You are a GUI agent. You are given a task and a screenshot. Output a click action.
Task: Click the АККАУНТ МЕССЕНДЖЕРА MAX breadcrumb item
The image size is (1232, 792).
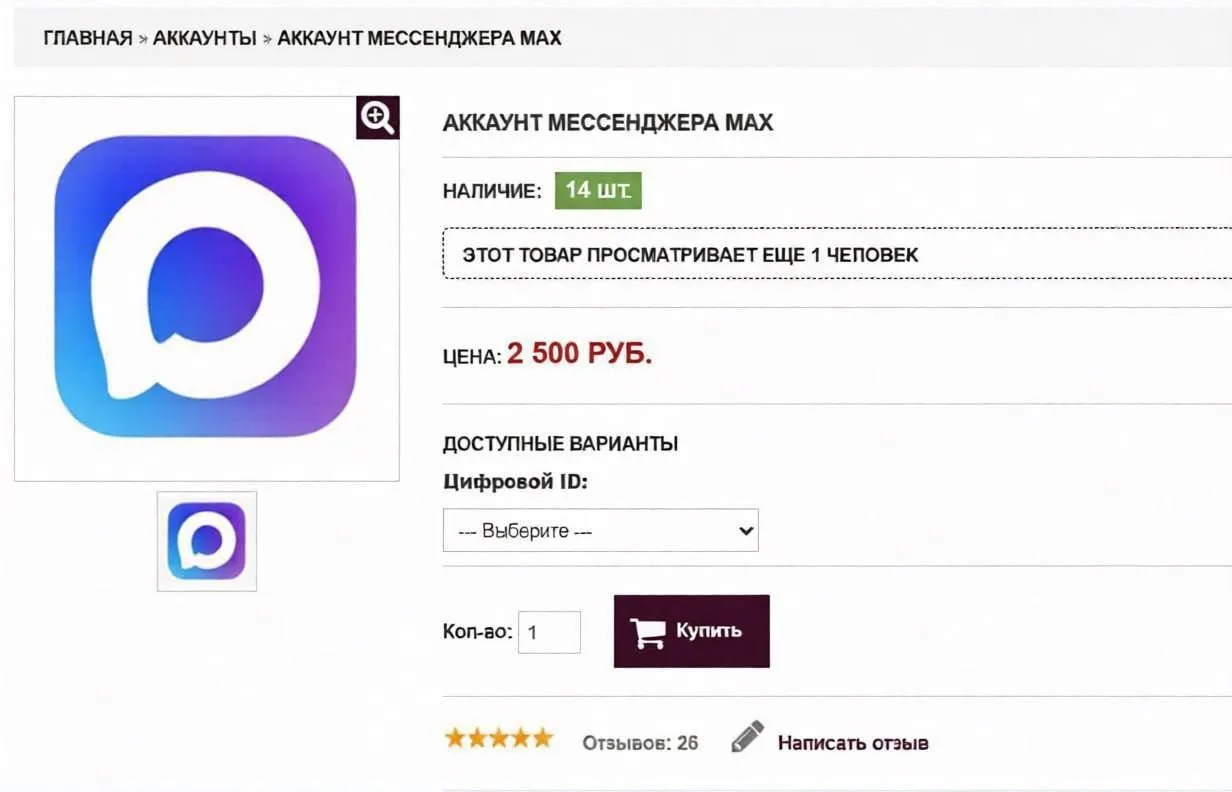pyautogui.click(x=419, y=39)
